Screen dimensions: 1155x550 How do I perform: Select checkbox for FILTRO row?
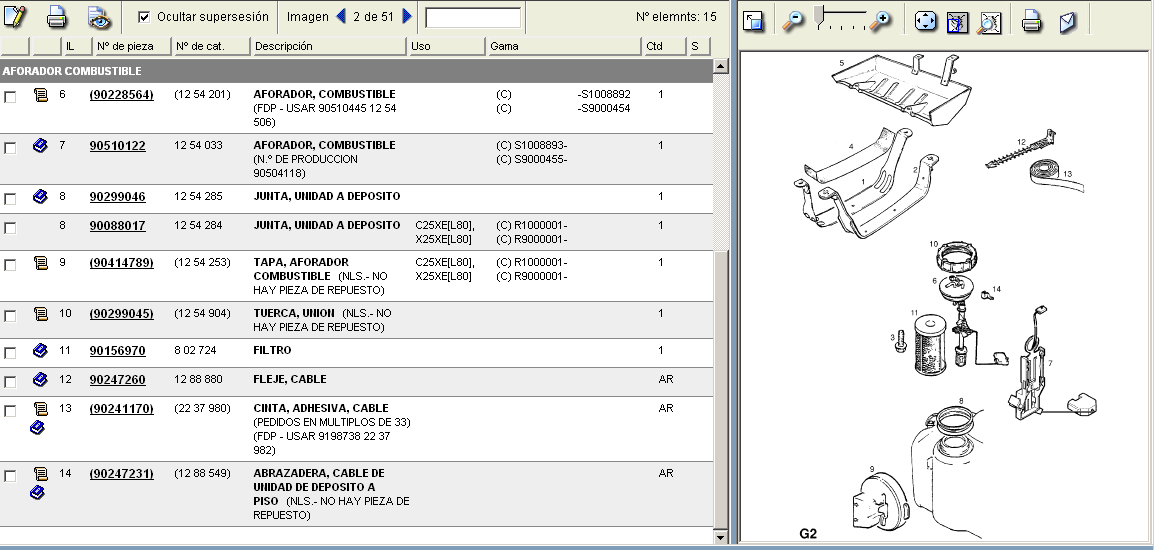(10, 352)
